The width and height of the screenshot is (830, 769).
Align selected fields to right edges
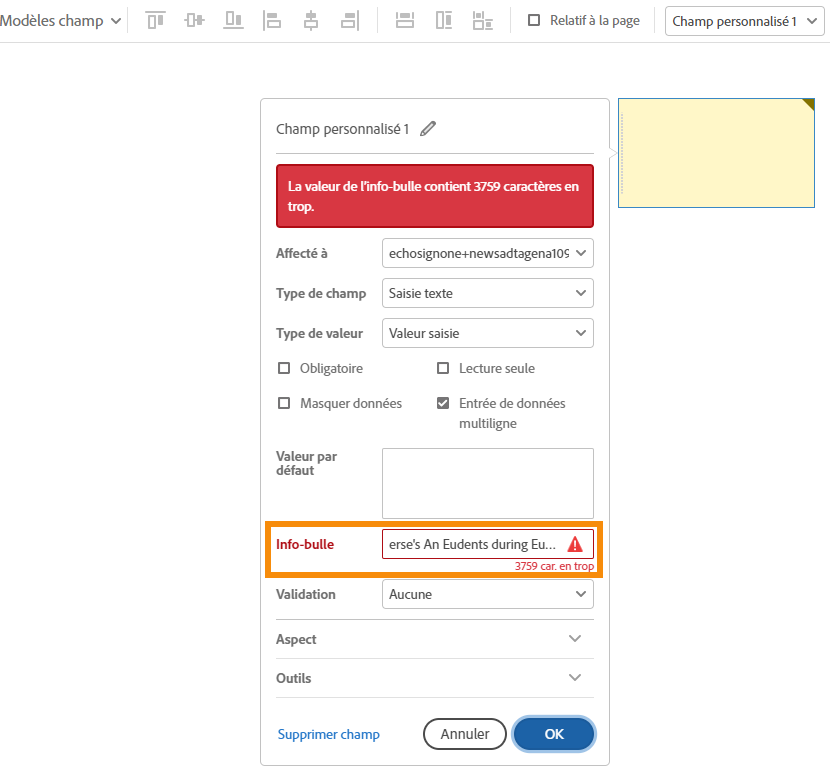[x=350, y=21]
